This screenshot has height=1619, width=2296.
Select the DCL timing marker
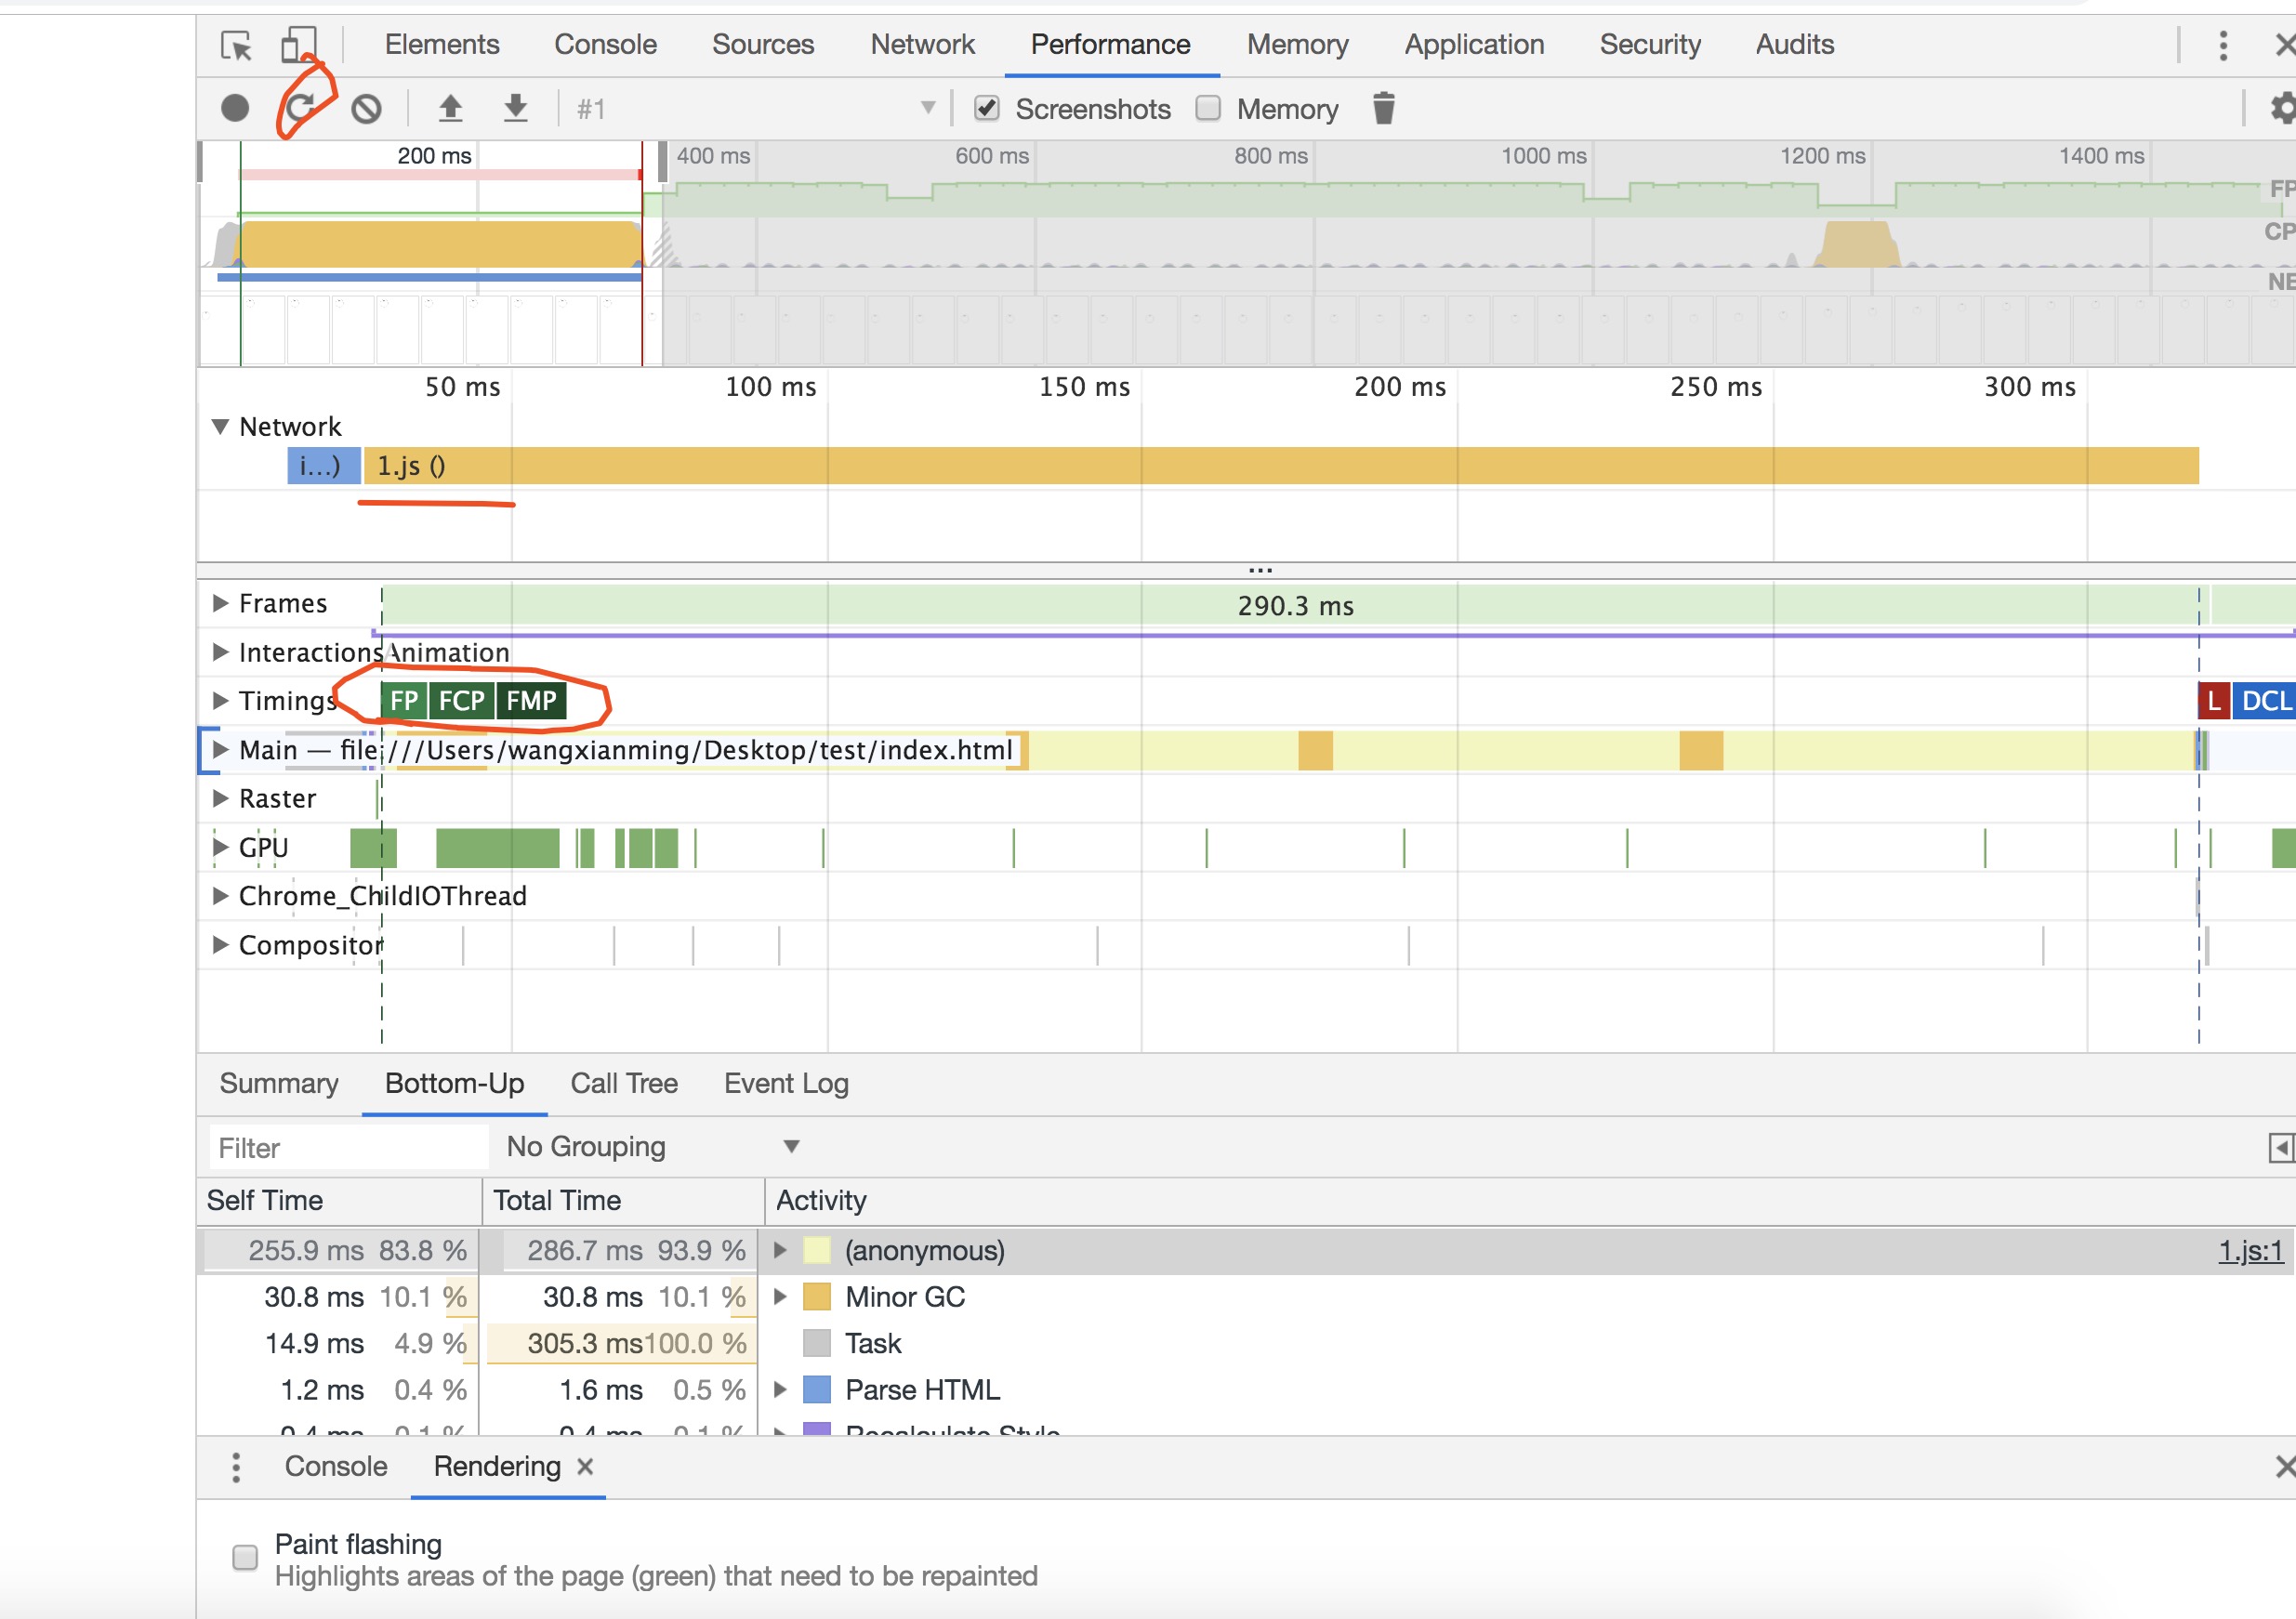coord(2265,701)
